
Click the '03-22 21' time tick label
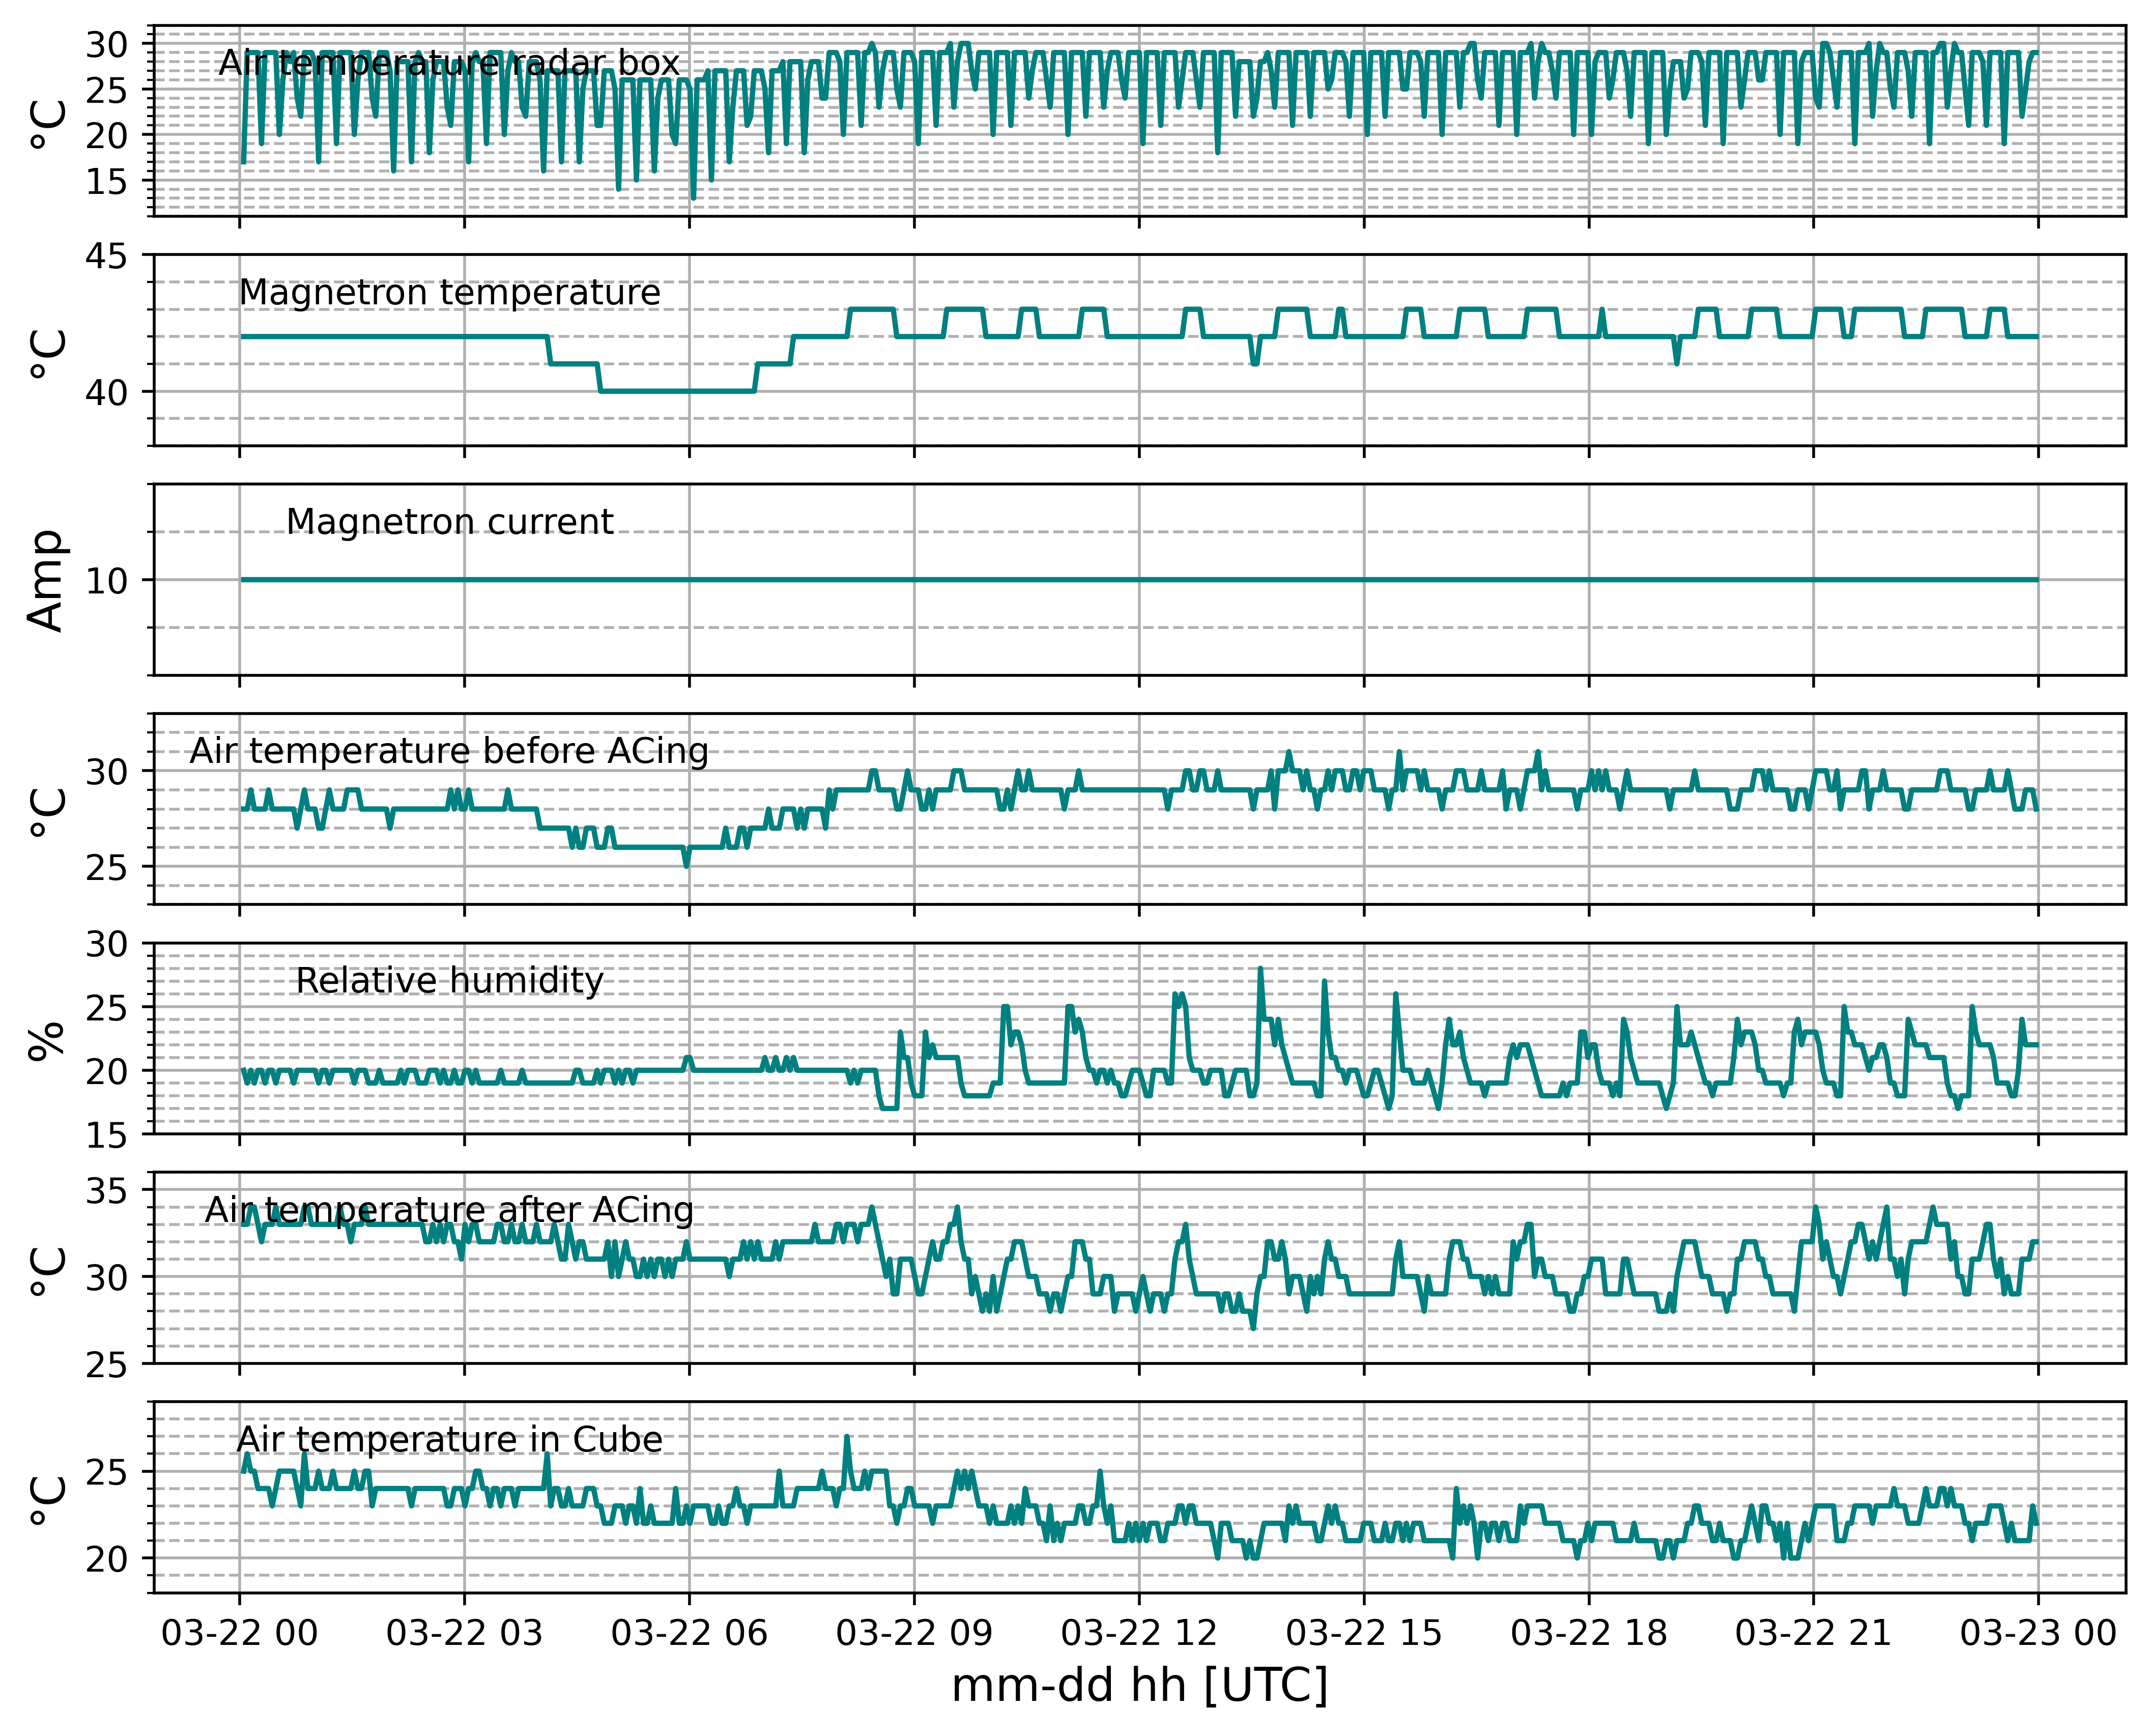pyautogui.click(x=1814, y=1633)
